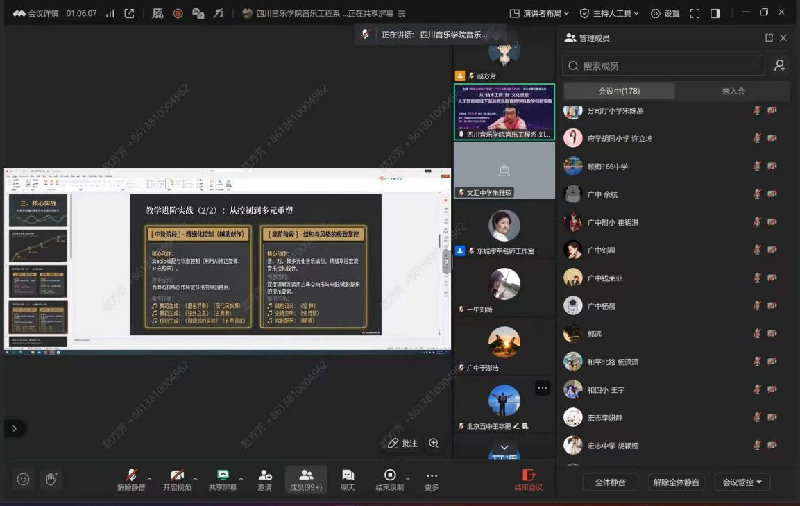This screenshot has height=506, width=800.
Task: Switch to the 未入会 tab
Action: pos(733,90)
